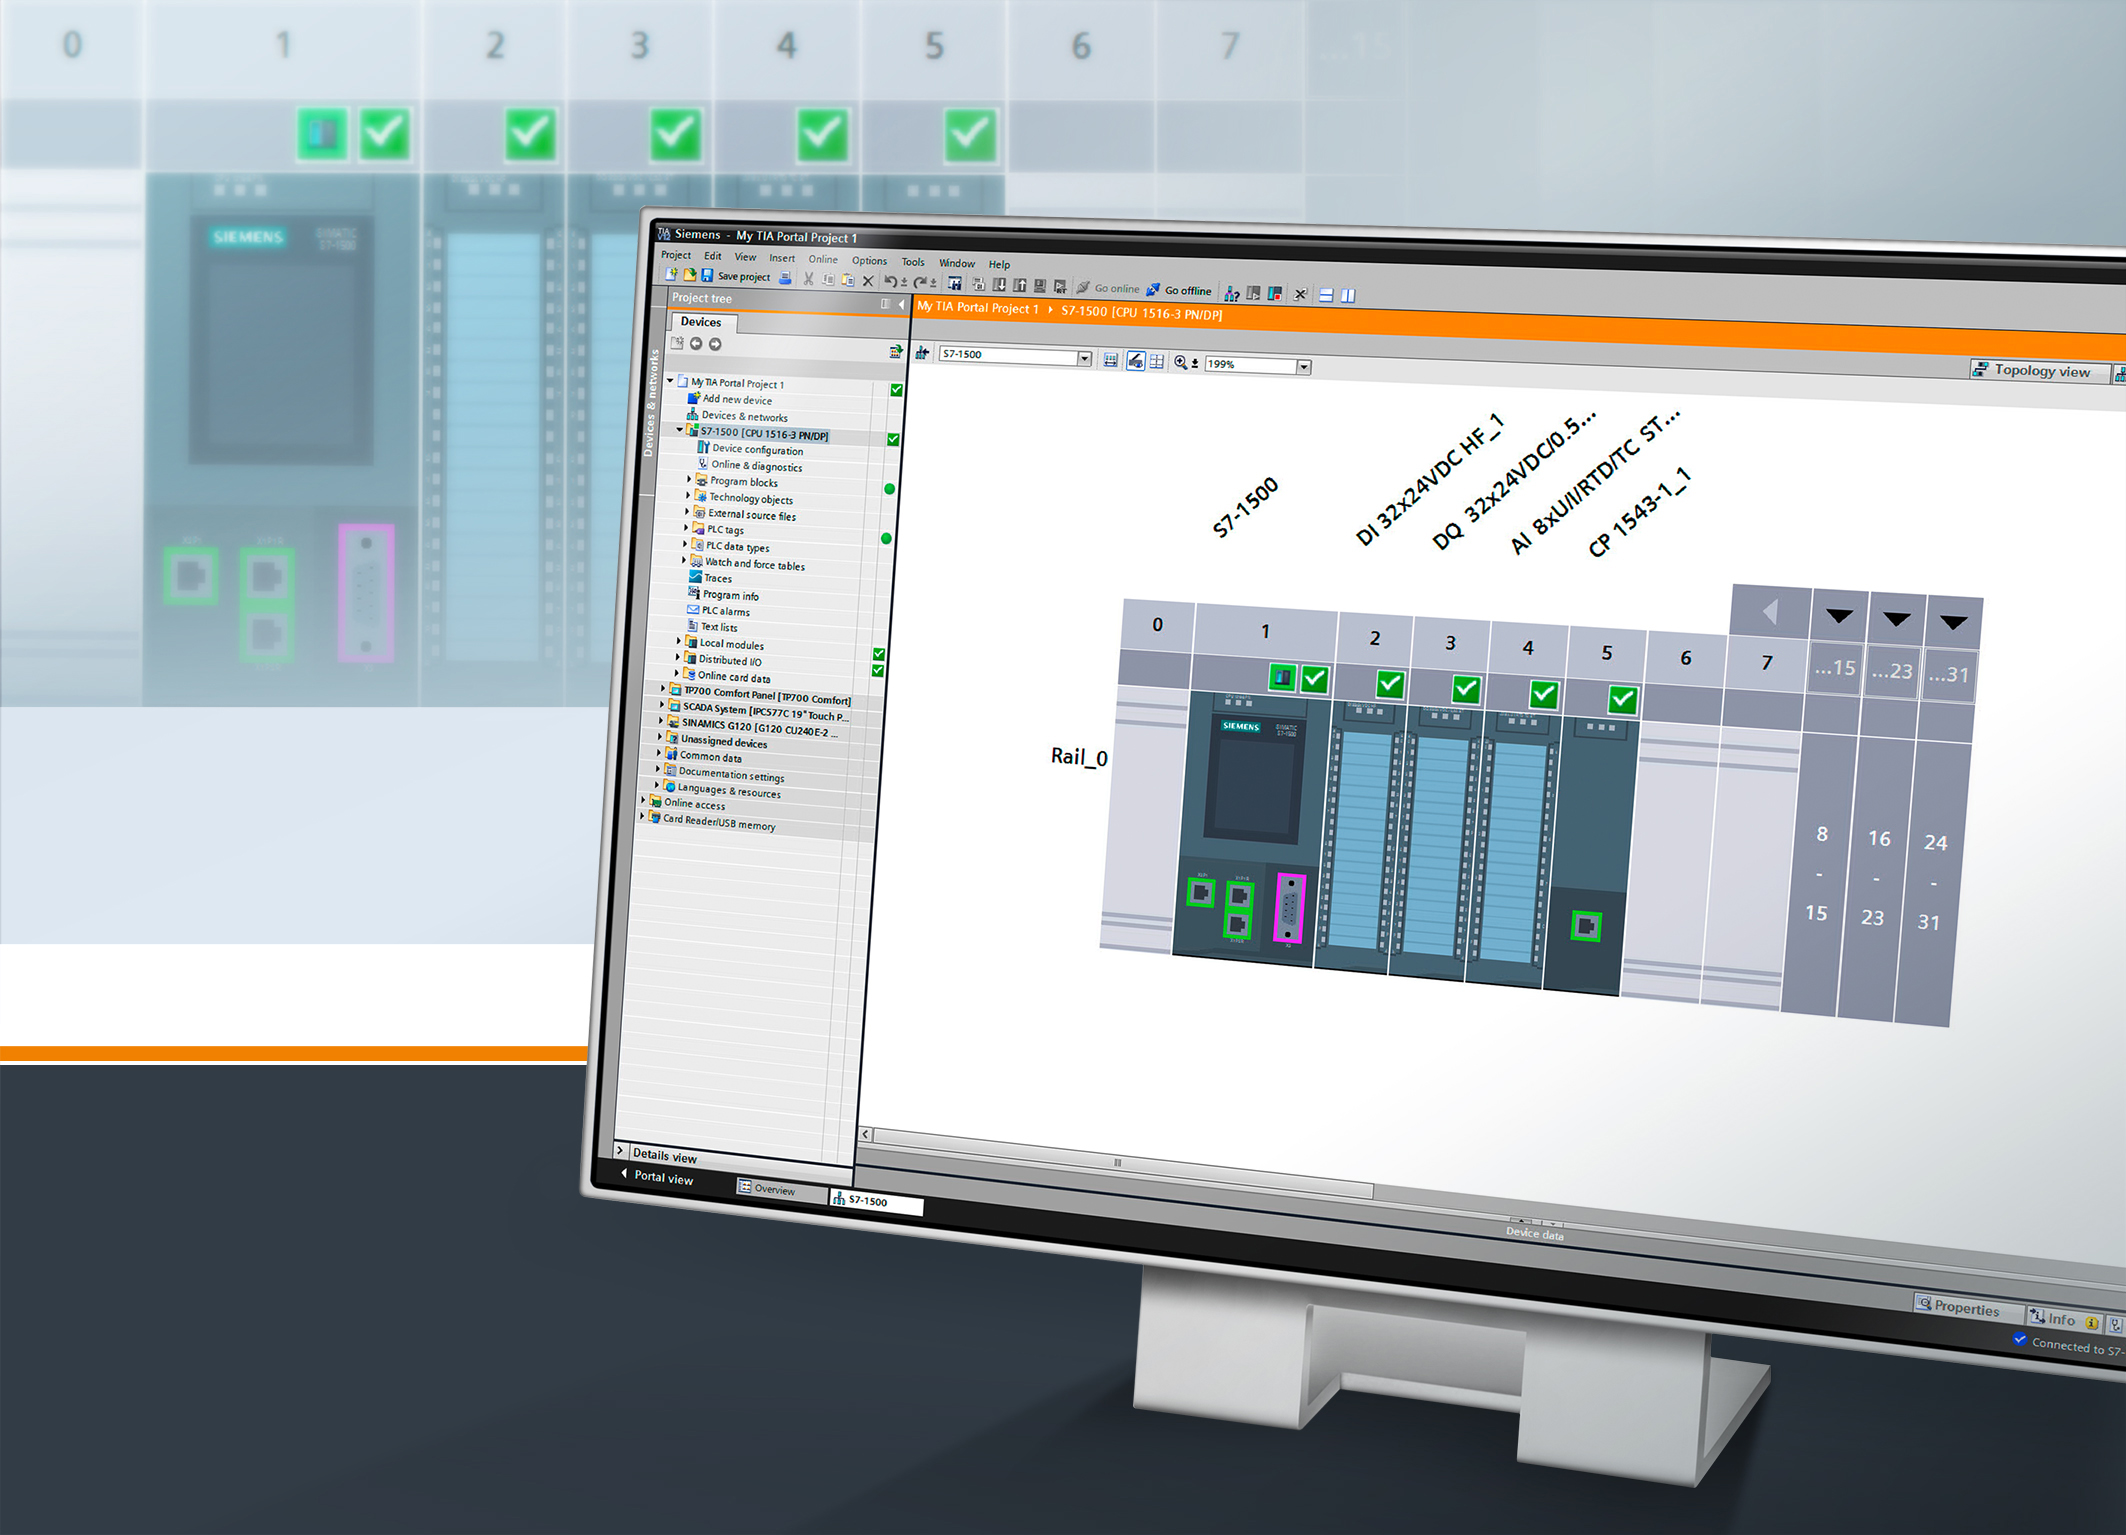Click the Accessible devices icon

point(1232,293)
